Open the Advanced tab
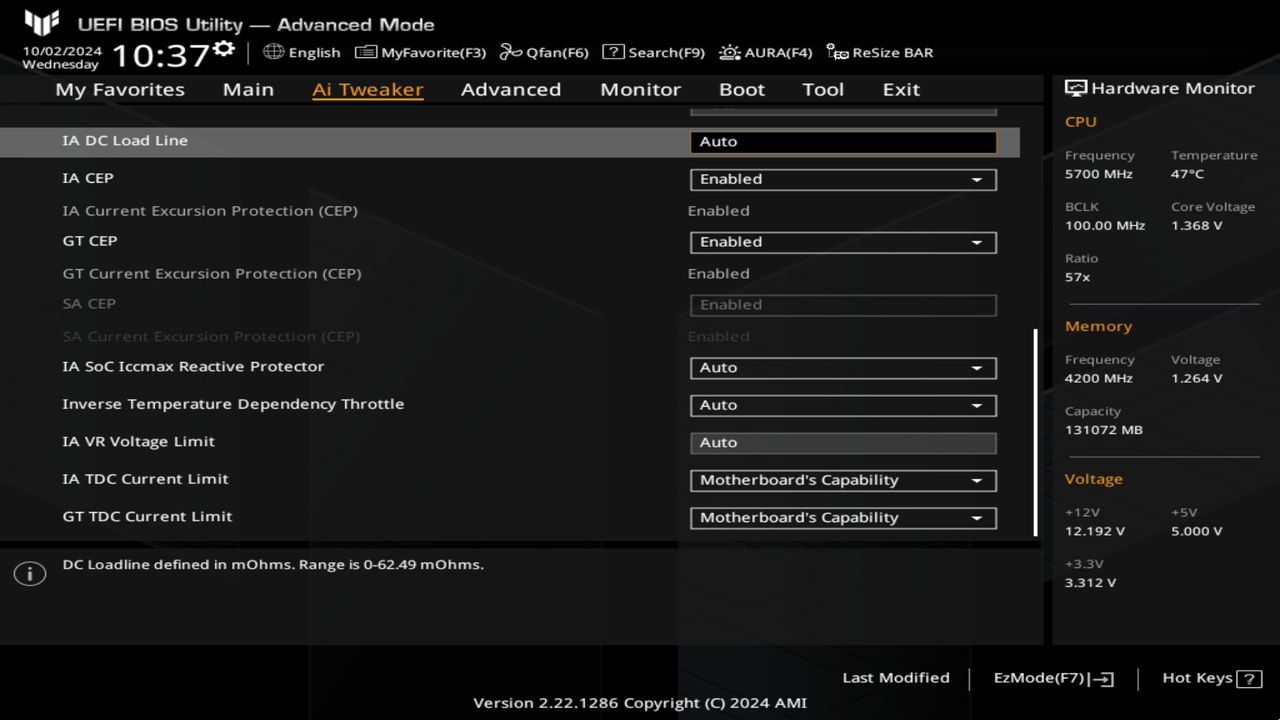 coord(511,90)
